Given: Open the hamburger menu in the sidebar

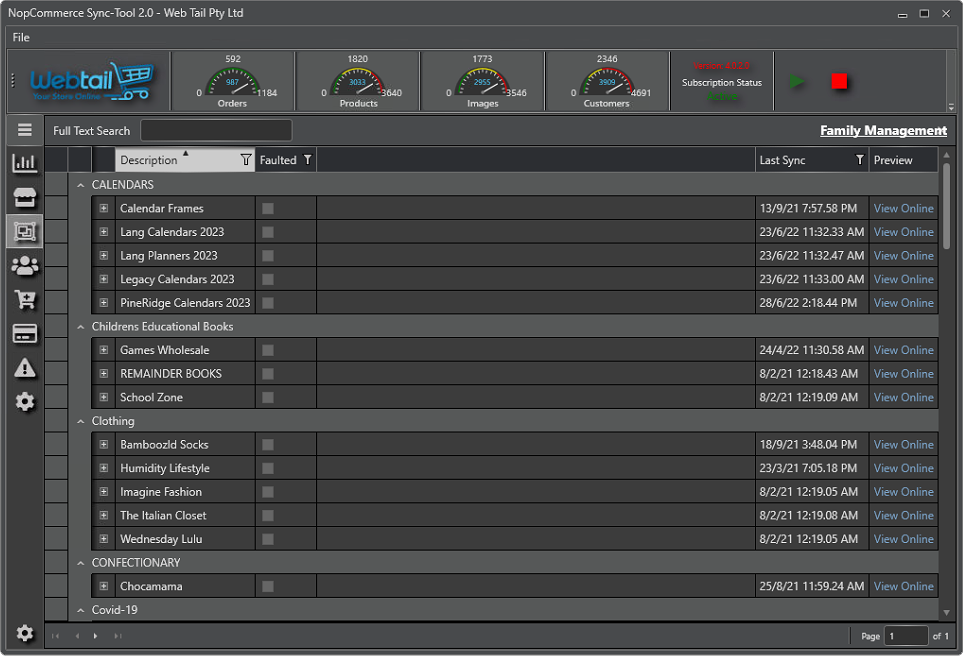Looking at the screenshot, I should click(x=25, y=130).
